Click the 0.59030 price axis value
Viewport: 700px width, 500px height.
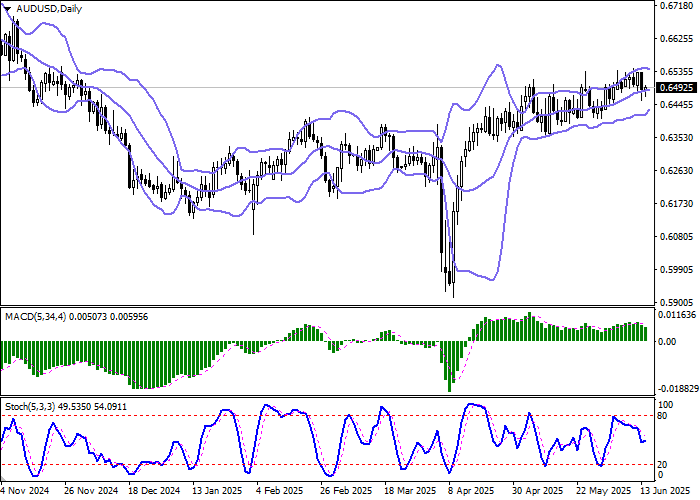coord(677,302)
